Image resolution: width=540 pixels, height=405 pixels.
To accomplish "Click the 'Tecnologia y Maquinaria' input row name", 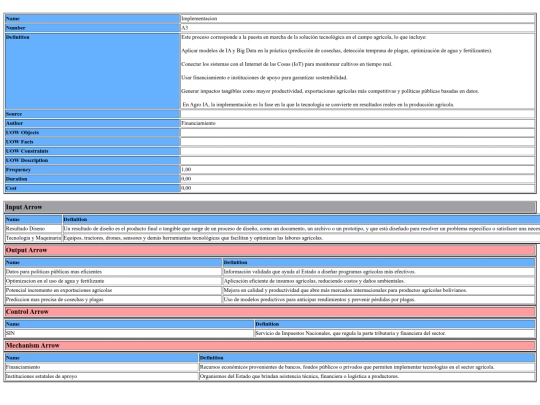I will (x=33, y=238).
